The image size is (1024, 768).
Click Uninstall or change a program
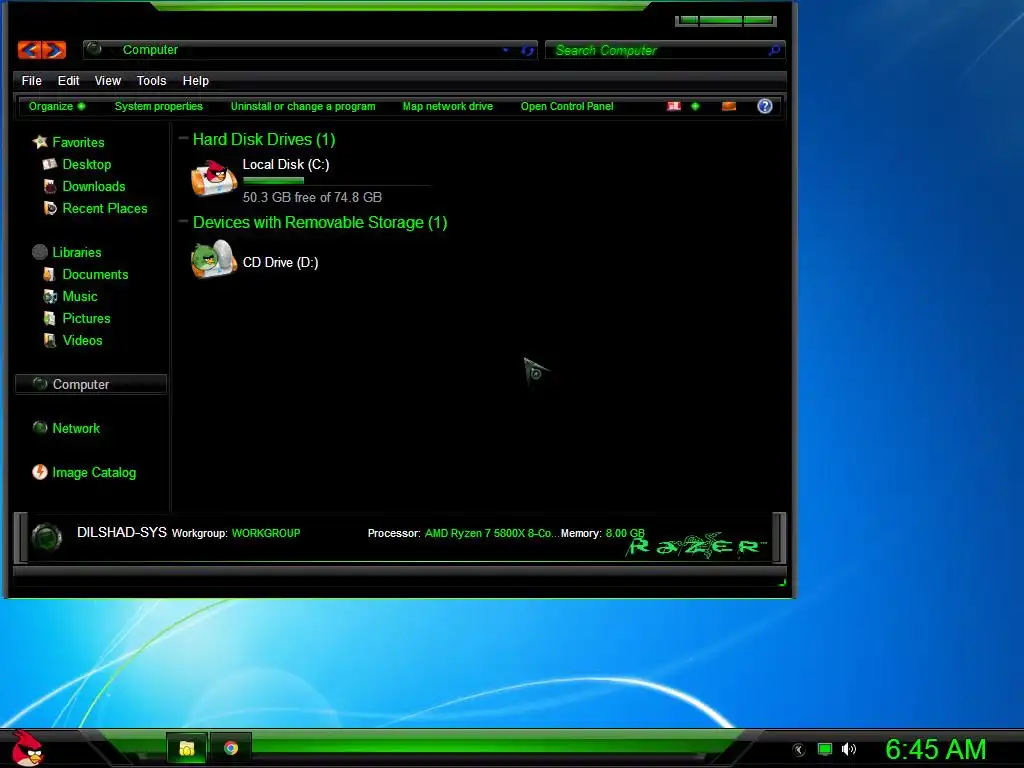tap(303, 106)
